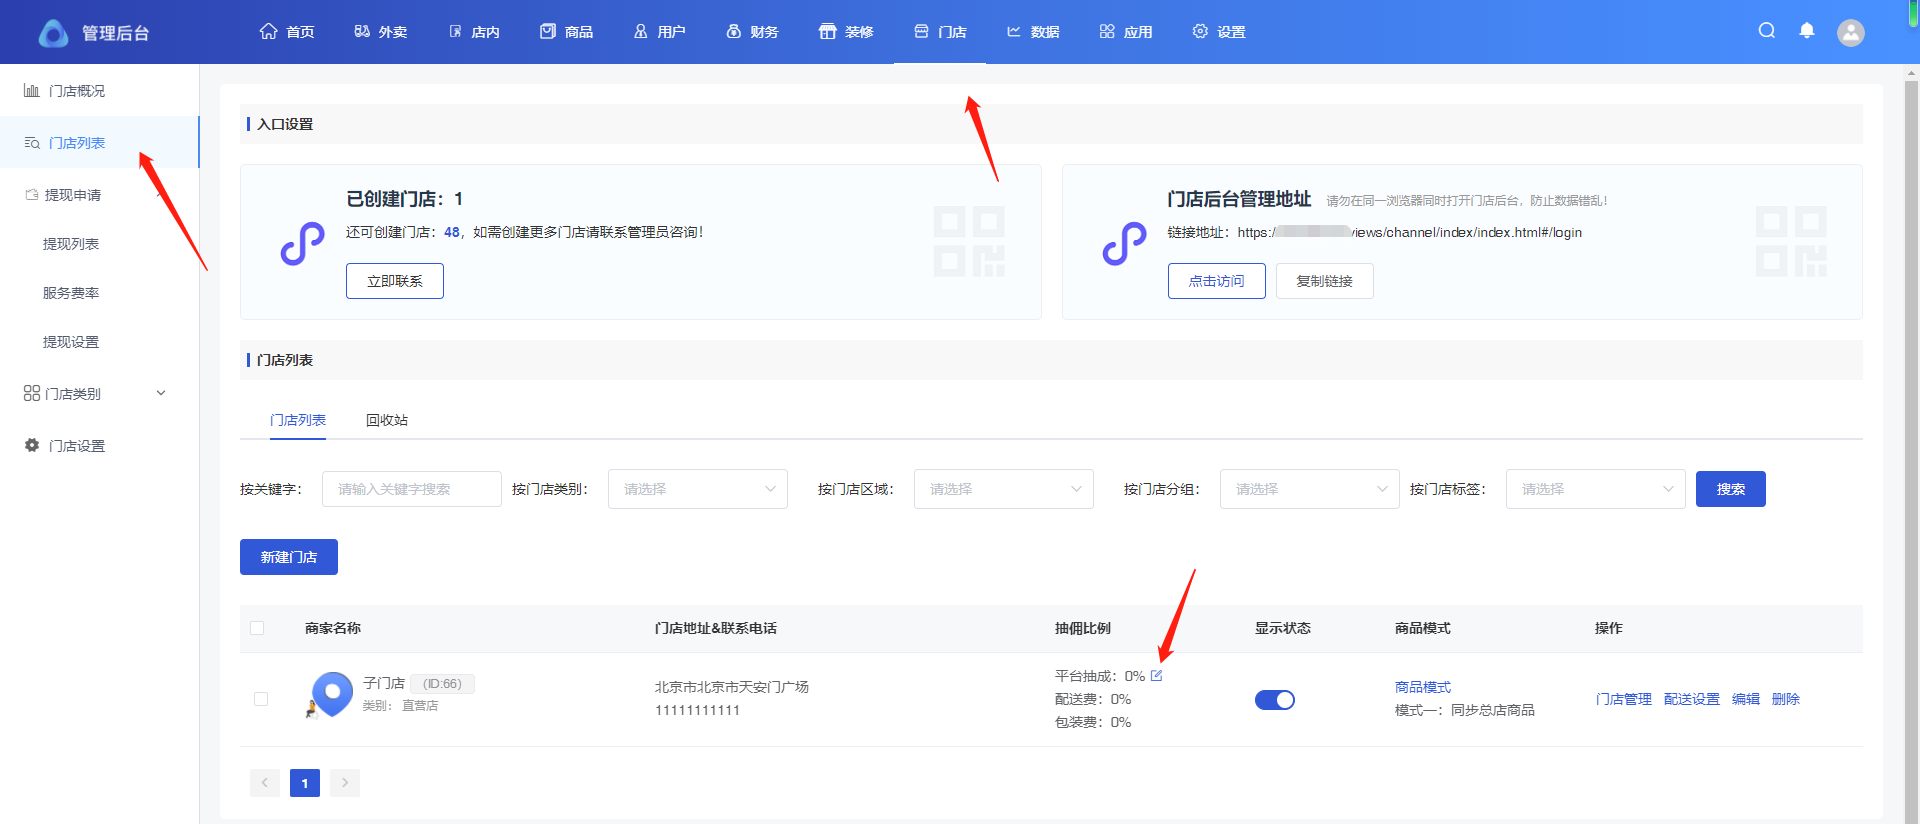The height and width of the screenshot is (824, 1920).
Task: Open 门店设置 with the gear icon
Action: (x=33, y=446)
